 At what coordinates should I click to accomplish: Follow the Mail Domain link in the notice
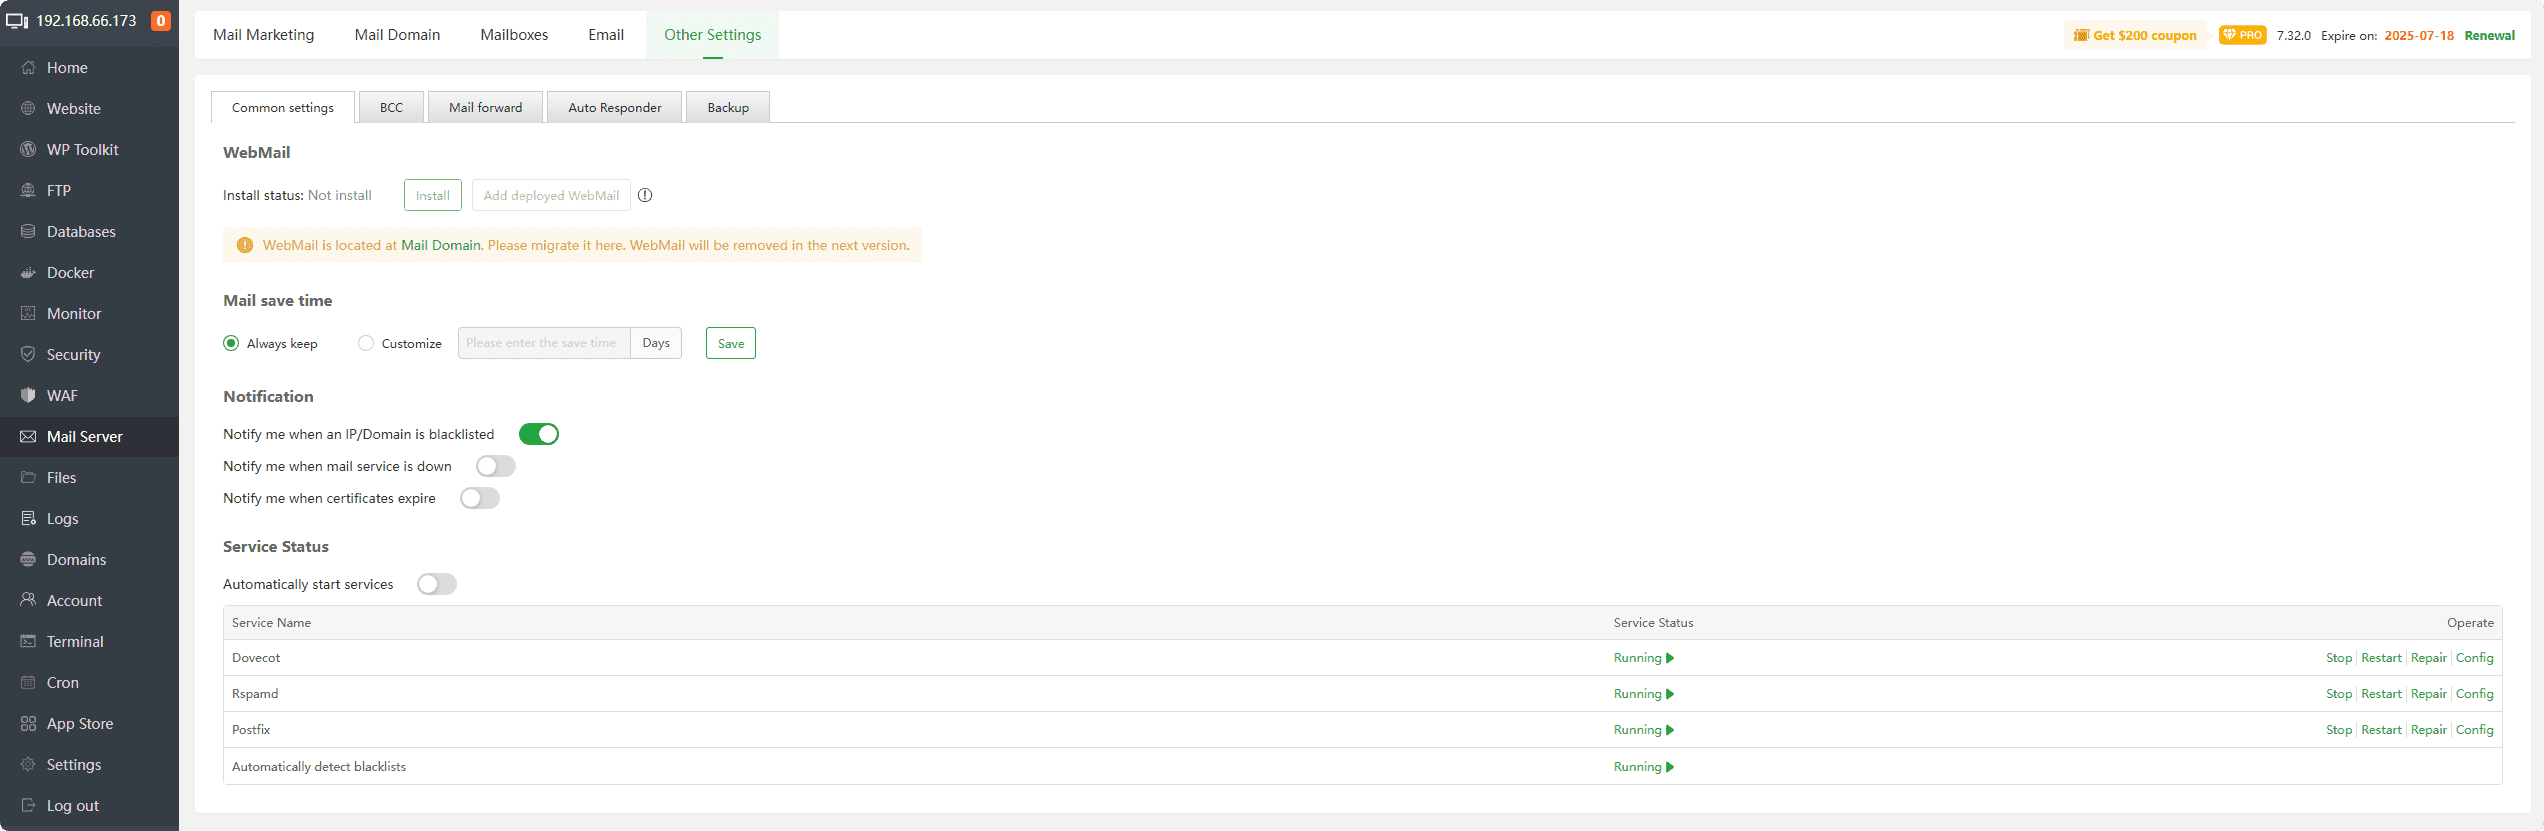click(441, 245)
